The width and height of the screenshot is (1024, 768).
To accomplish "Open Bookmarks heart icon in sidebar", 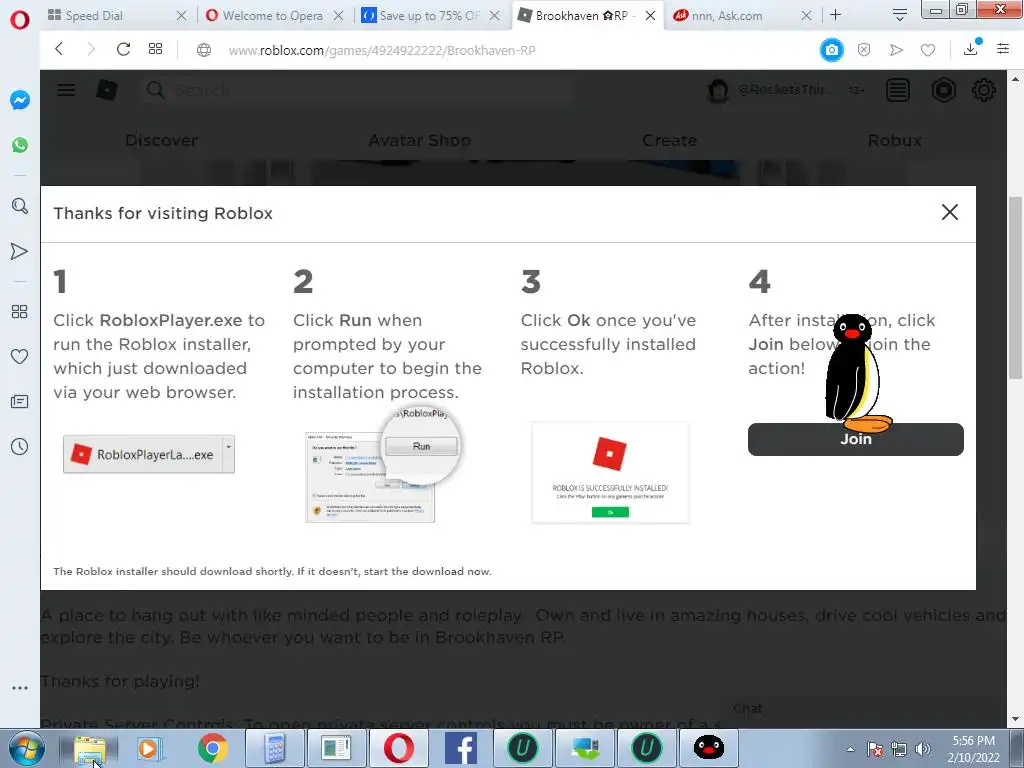I will pos(20,357).
